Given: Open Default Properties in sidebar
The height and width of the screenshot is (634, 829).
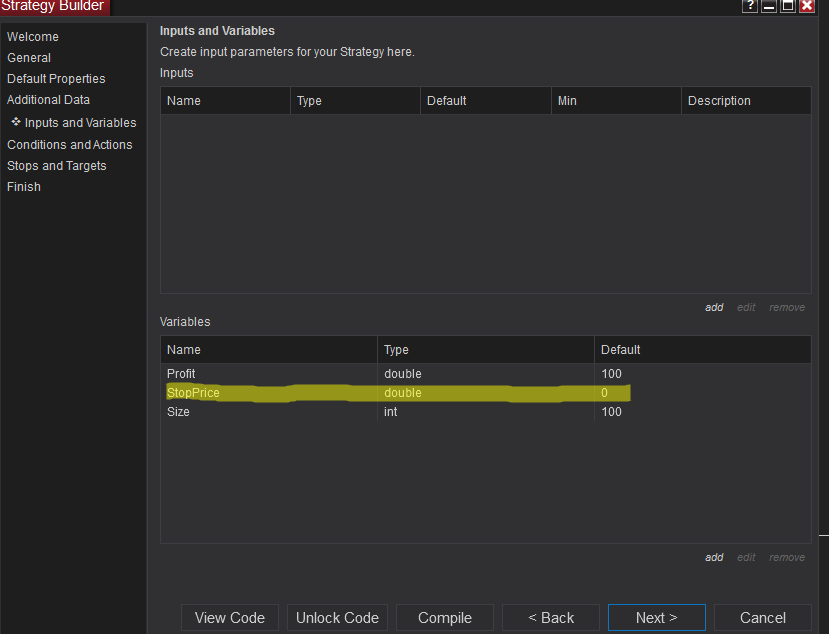Looking at the screenshot, I should (x=56, y=79).
